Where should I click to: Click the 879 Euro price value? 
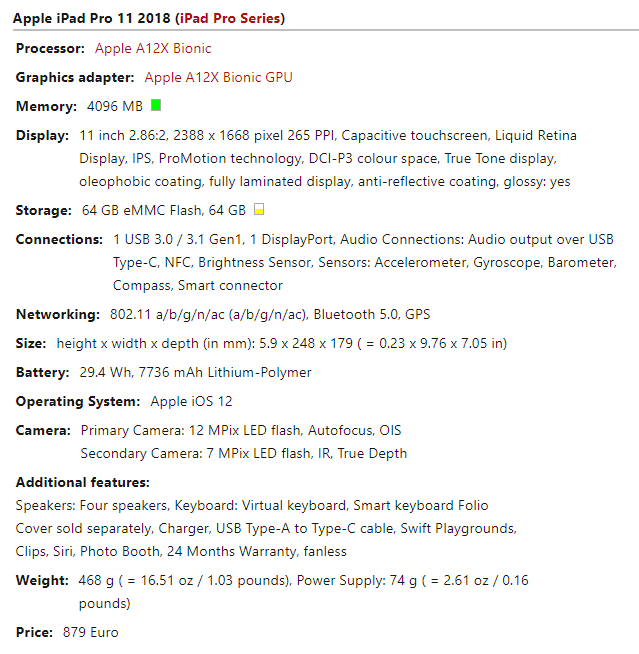click(91, 632)
